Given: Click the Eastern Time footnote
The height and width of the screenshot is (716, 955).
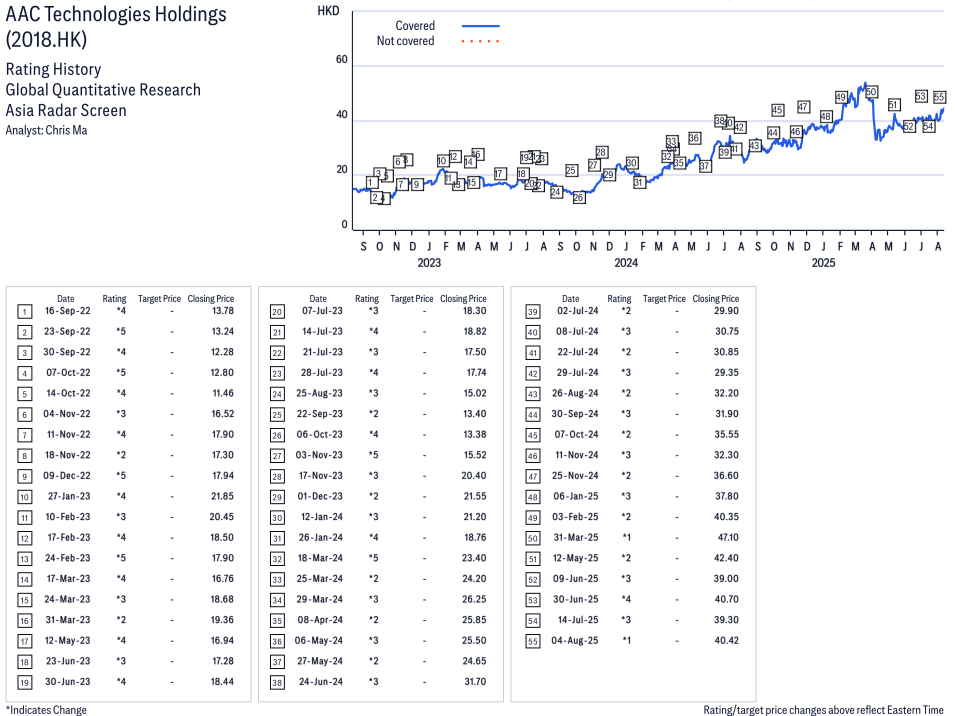Looking at the screenshot, I should point(823,710).
